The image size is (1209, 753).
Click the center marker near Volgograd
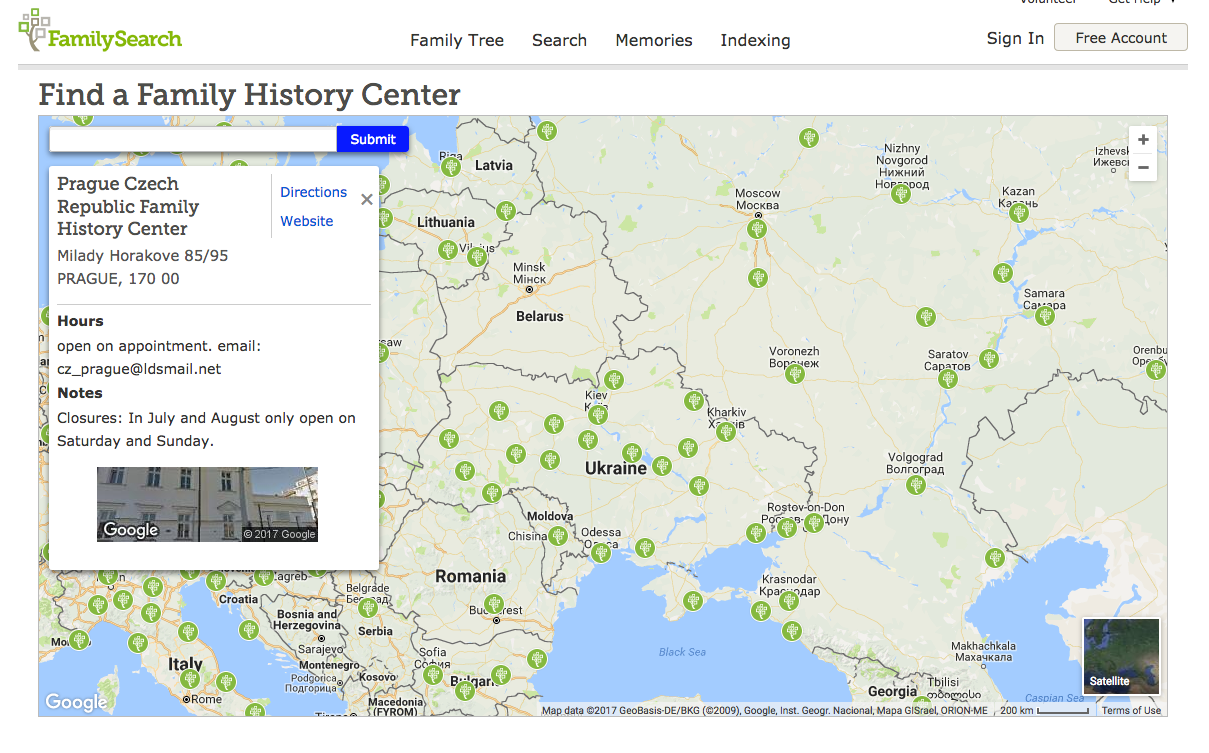(x=915, y=486)
